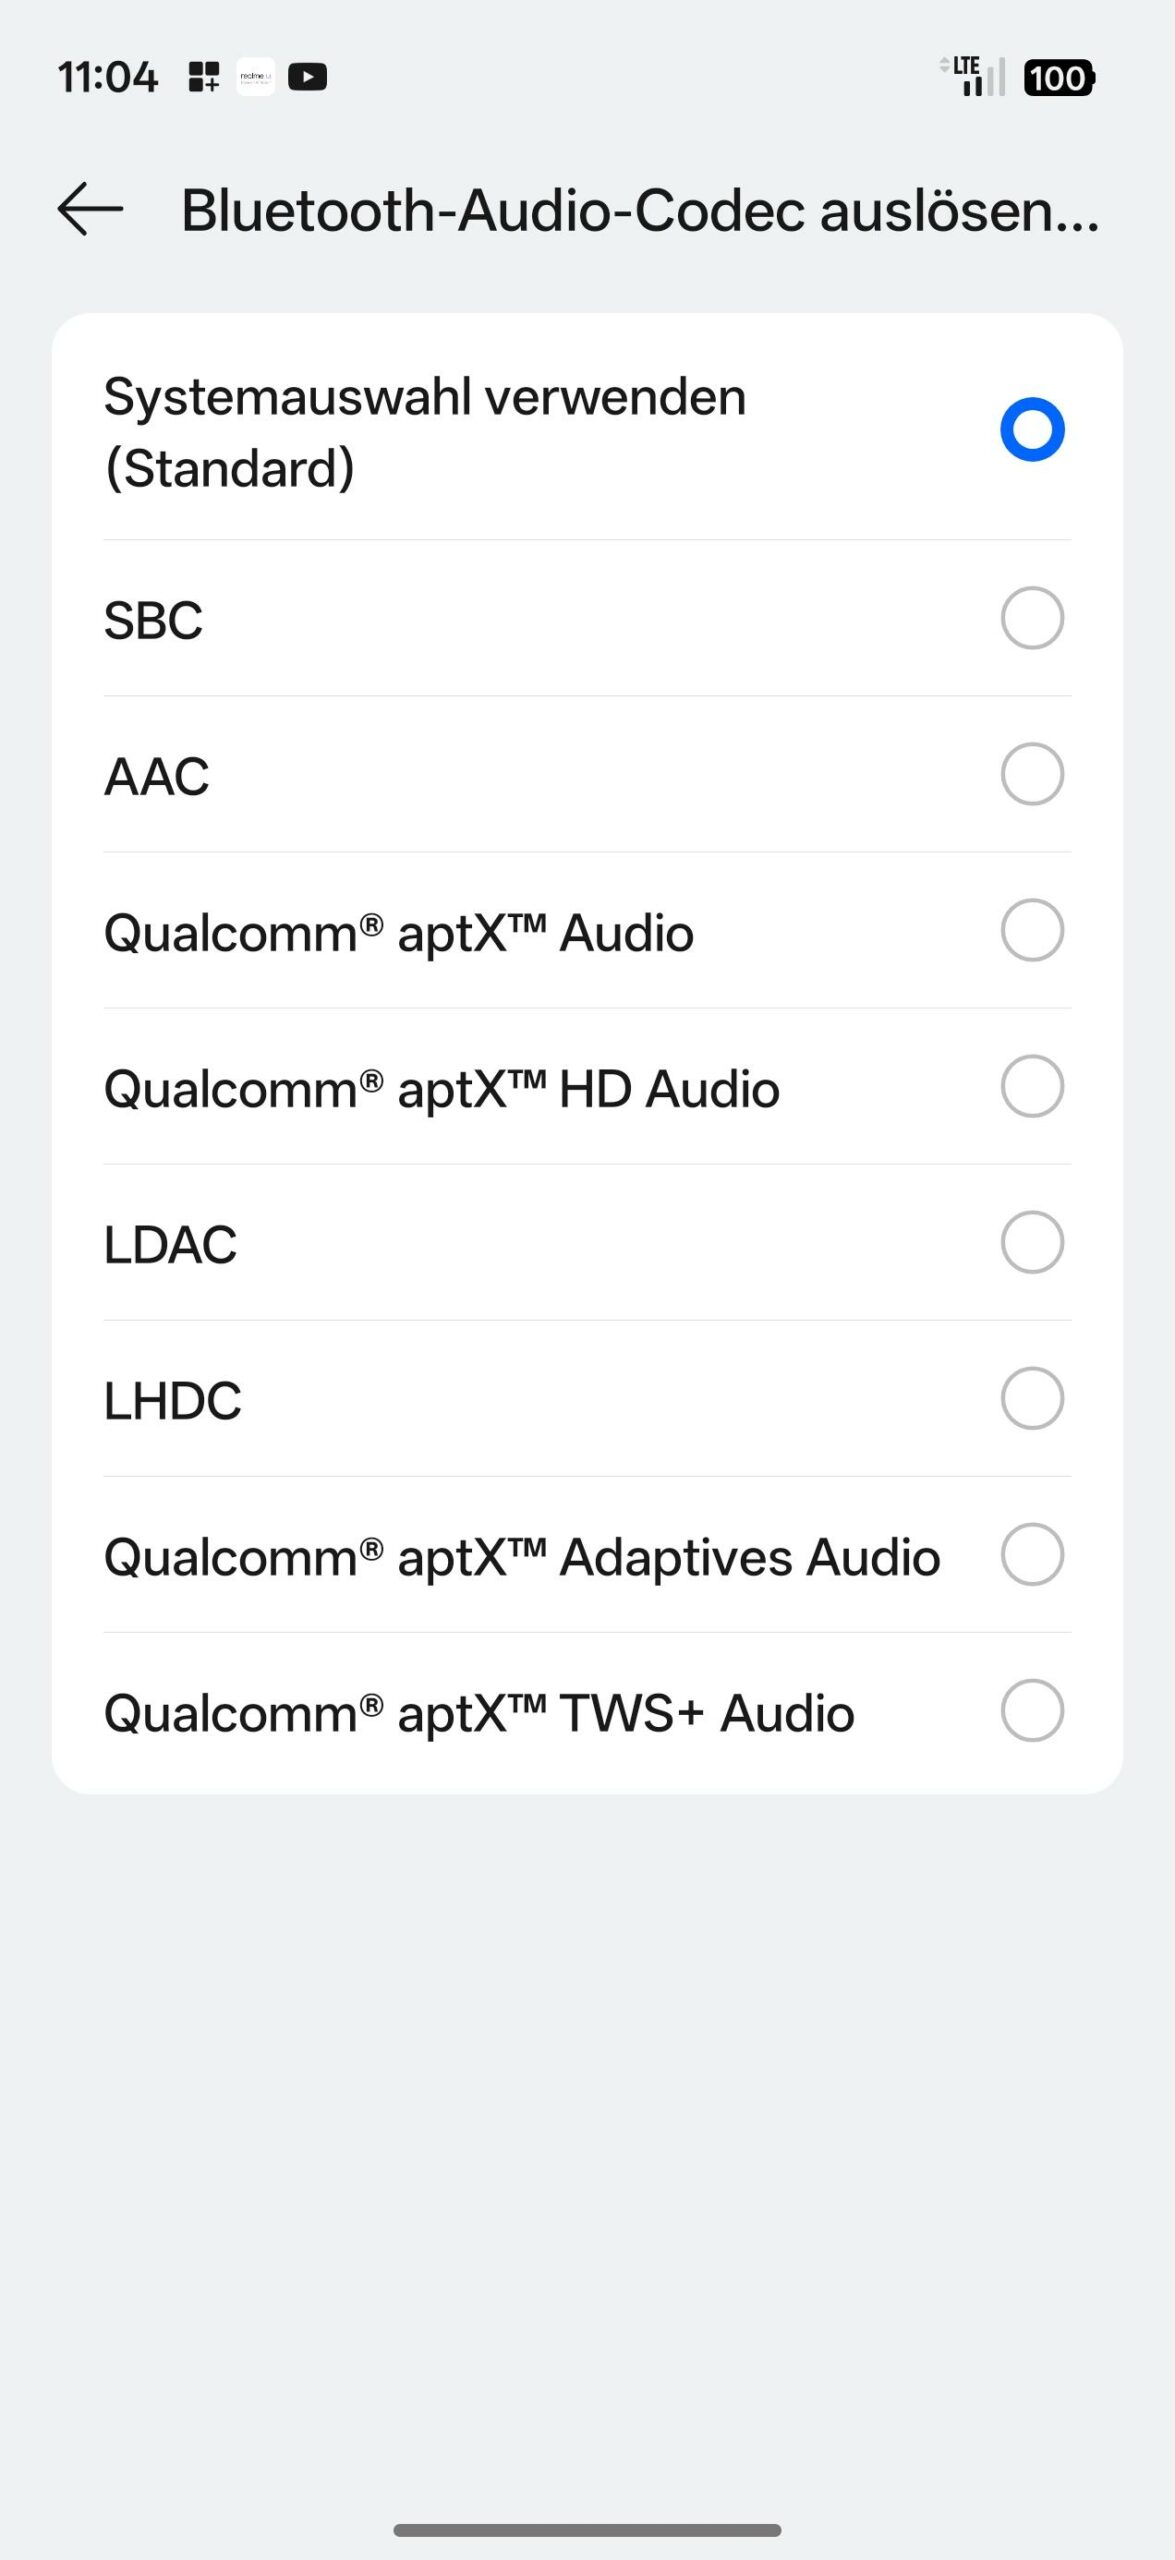Viewport: 1175px width, 2560px height.
Task: Select Systemauswahl verwenden (Standard) radio button
Action: point(1032,430)
